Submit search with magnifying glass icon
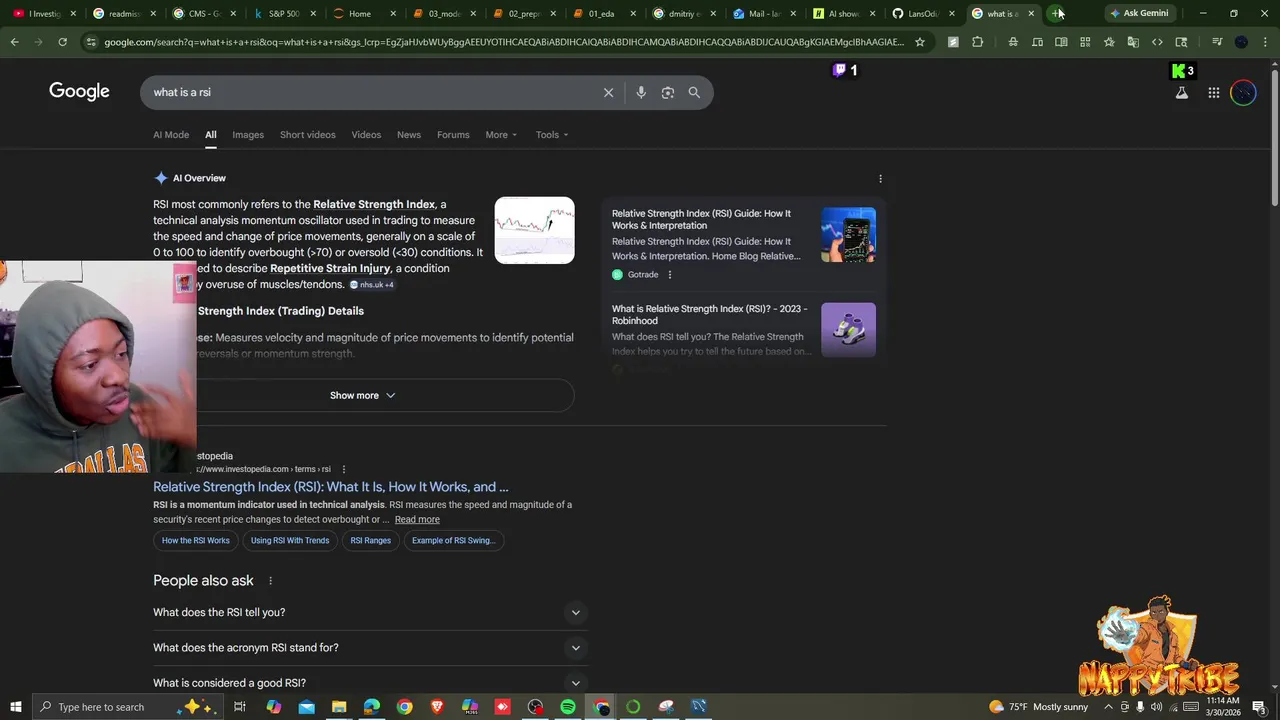The image size is (1280, 720). pos(694,92)
